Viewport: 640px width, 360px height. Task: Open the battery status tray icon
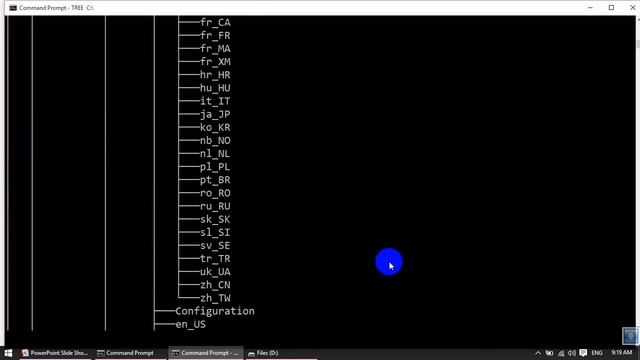point(549,353)
